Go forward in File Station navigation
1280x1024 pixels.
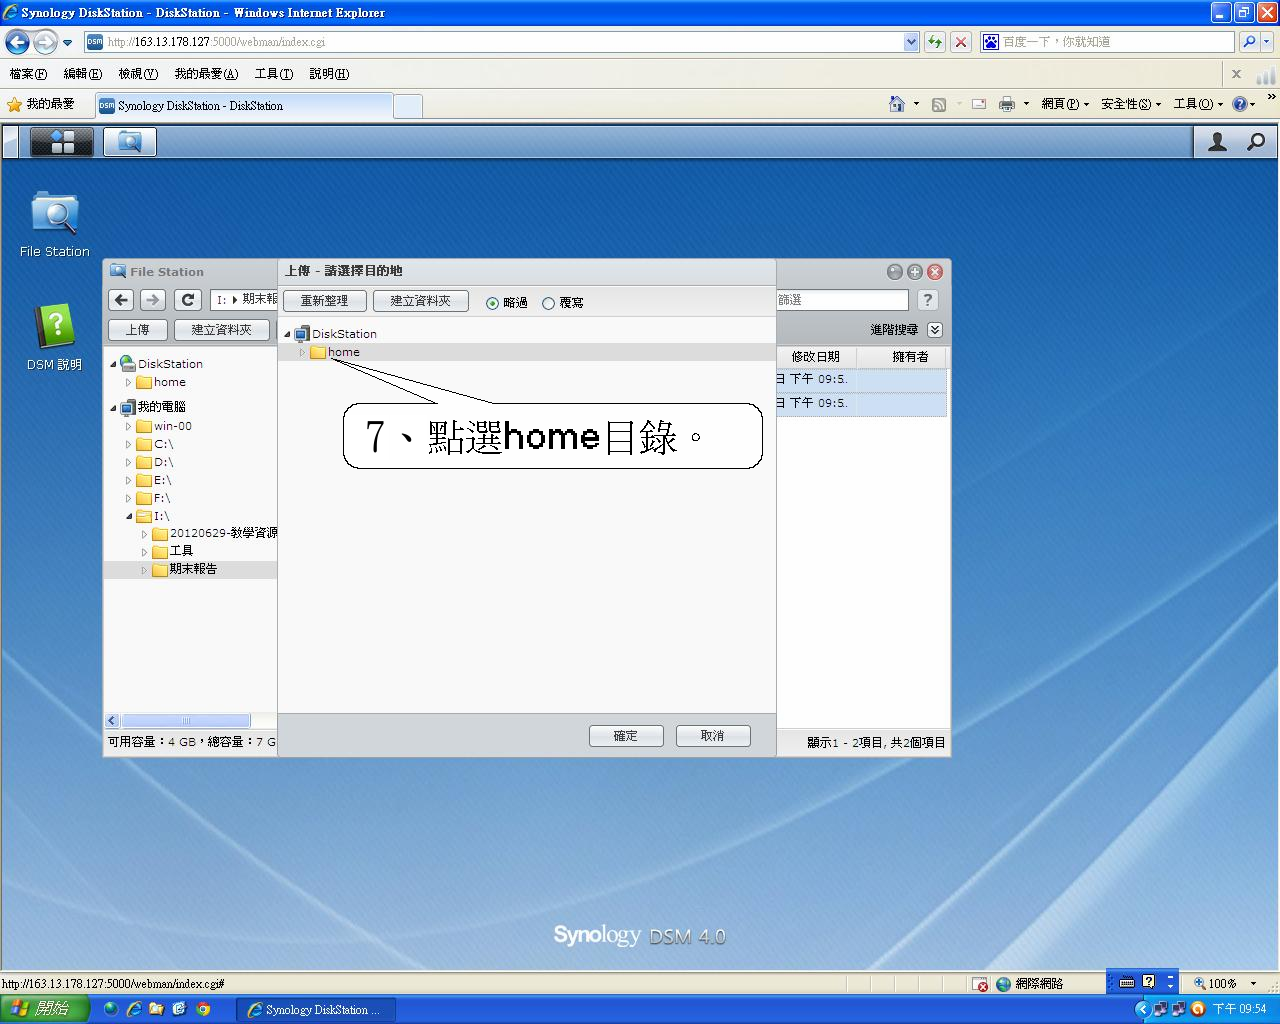click(x=153, y=299)
